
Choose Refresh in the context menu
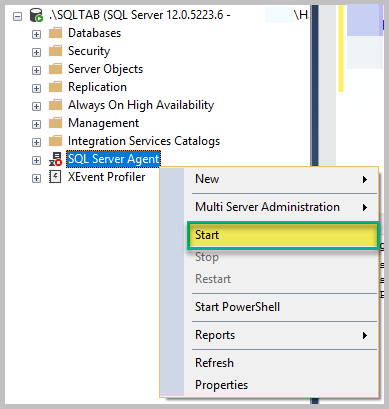click(x=281, y=363)
